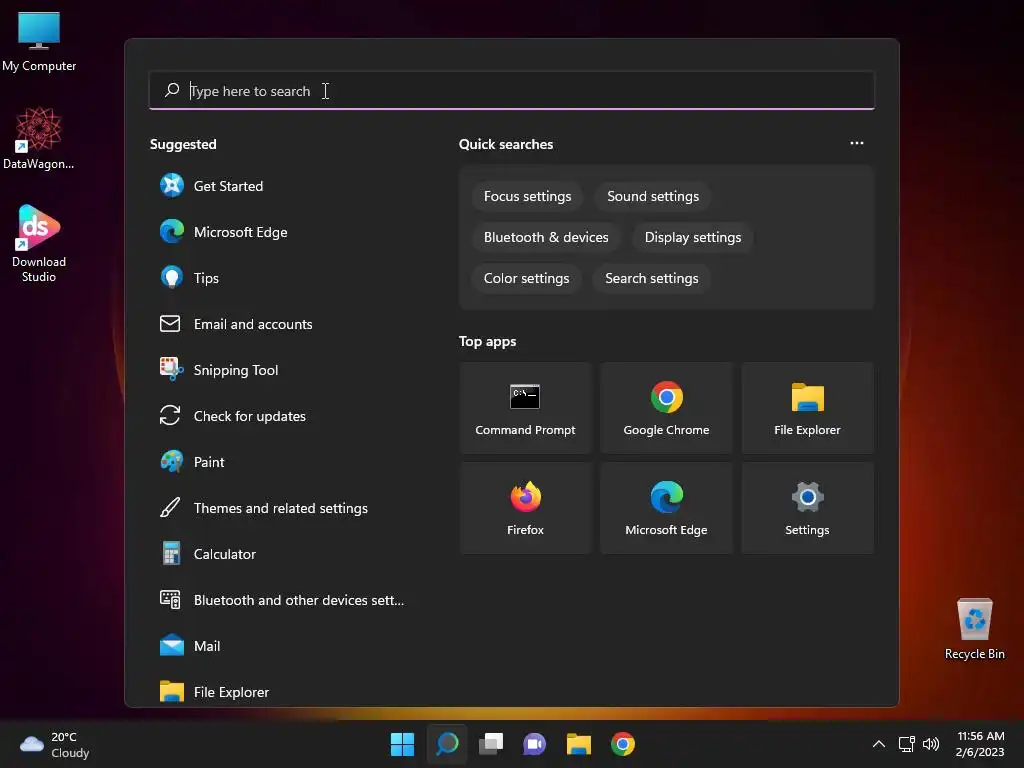Viewport: 1024px width, 768px height.
Task: Select the DataWagon desktop shortcut
Action: [x=39, y=138]
